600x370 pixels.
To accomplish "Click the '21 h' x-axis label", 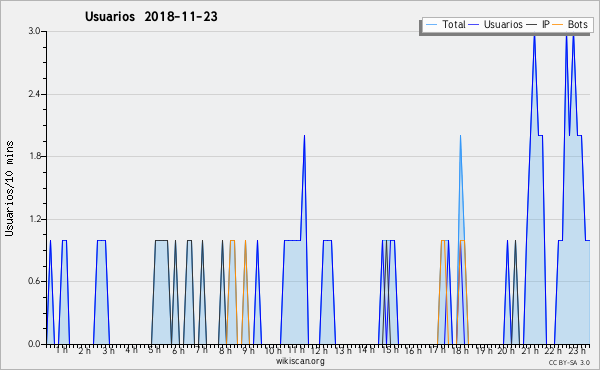I will tap(530, 350).
